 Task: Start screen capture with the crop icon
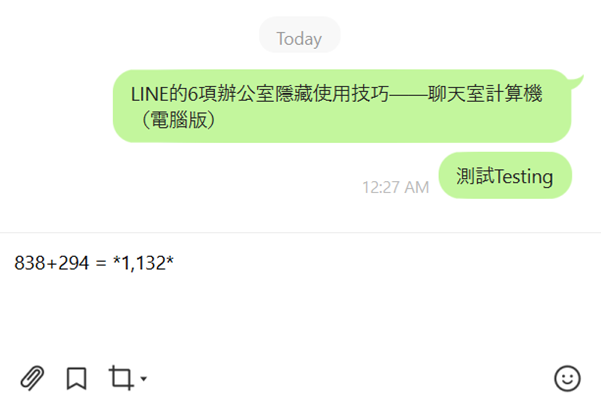[x=122, y=378]
